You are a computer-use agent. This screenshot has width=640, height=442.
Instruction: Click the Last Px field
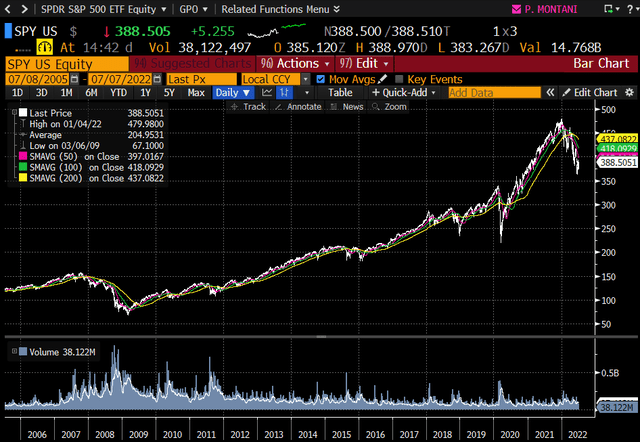pos(202,79)
